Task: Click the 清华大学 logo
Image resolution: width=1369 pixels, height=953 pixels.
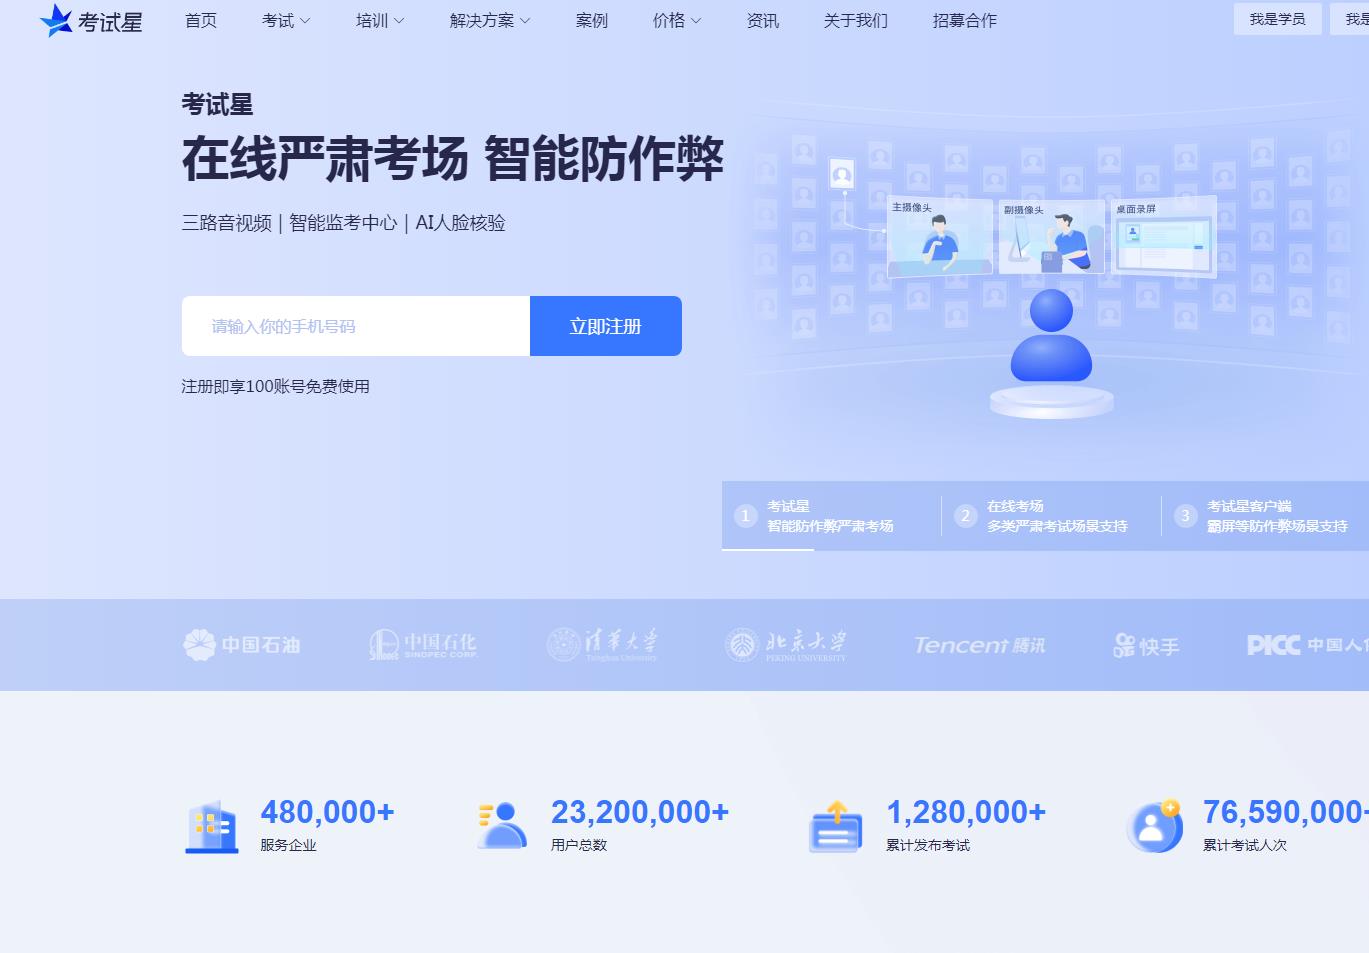Action: click(x=602, y=645)
